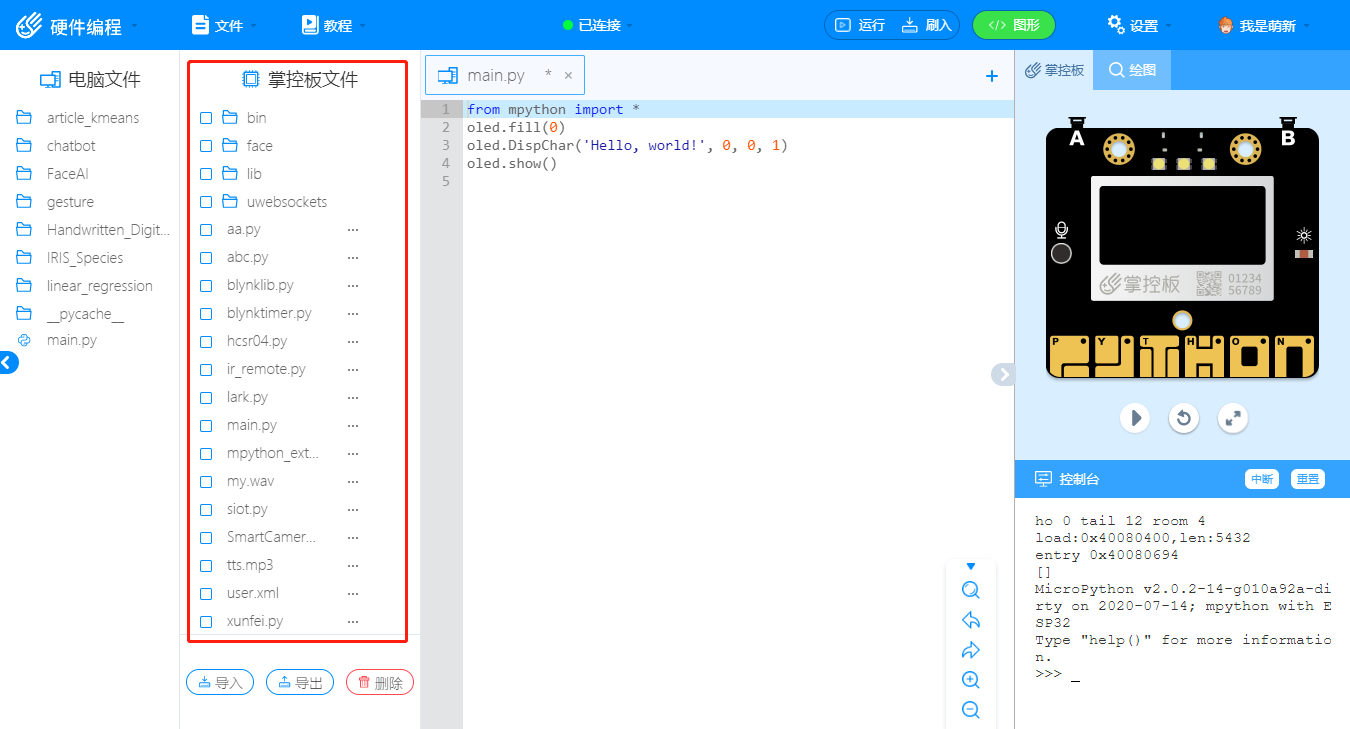1350x729 pixels.
Task: Open more options for ir_remote.py
Action: [x=352, y=370]
